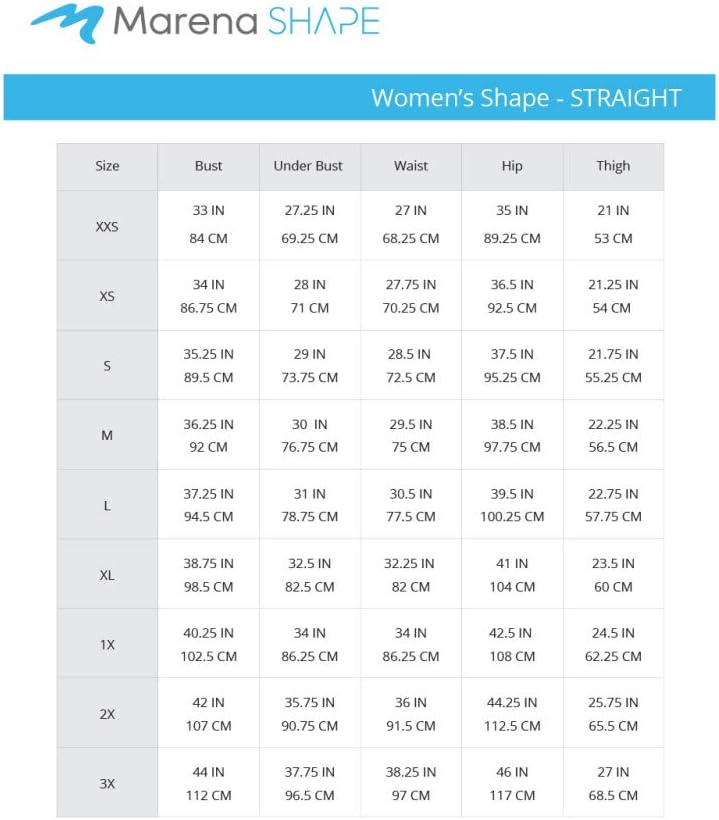Select the Bust column header
This screenshot has height=820, width=719.
[209, 166]
